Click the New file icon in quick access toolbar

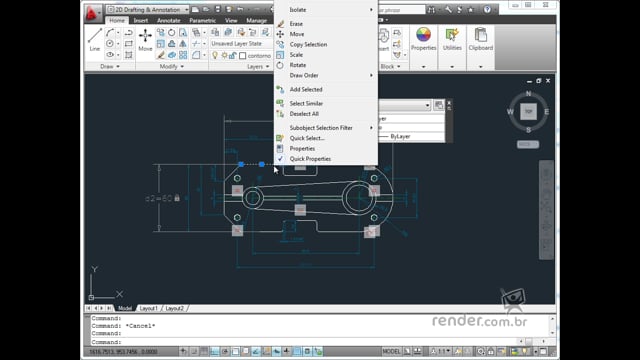click(x=196, y=9)
